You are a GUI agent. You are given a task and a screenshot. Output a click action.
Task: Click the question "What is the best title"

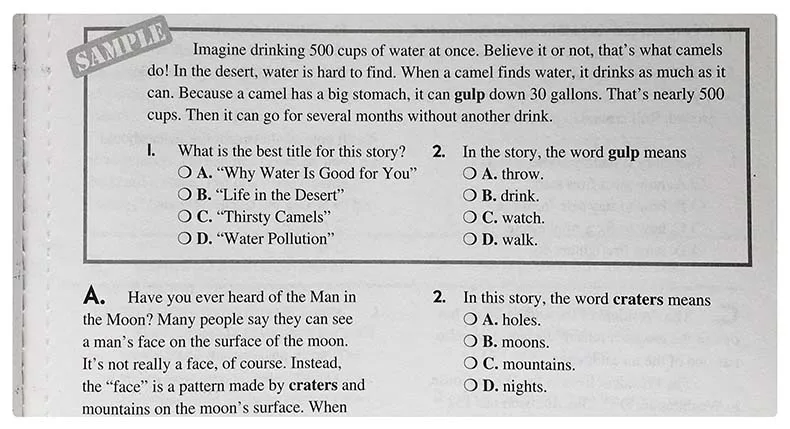(x=291, y=152)
